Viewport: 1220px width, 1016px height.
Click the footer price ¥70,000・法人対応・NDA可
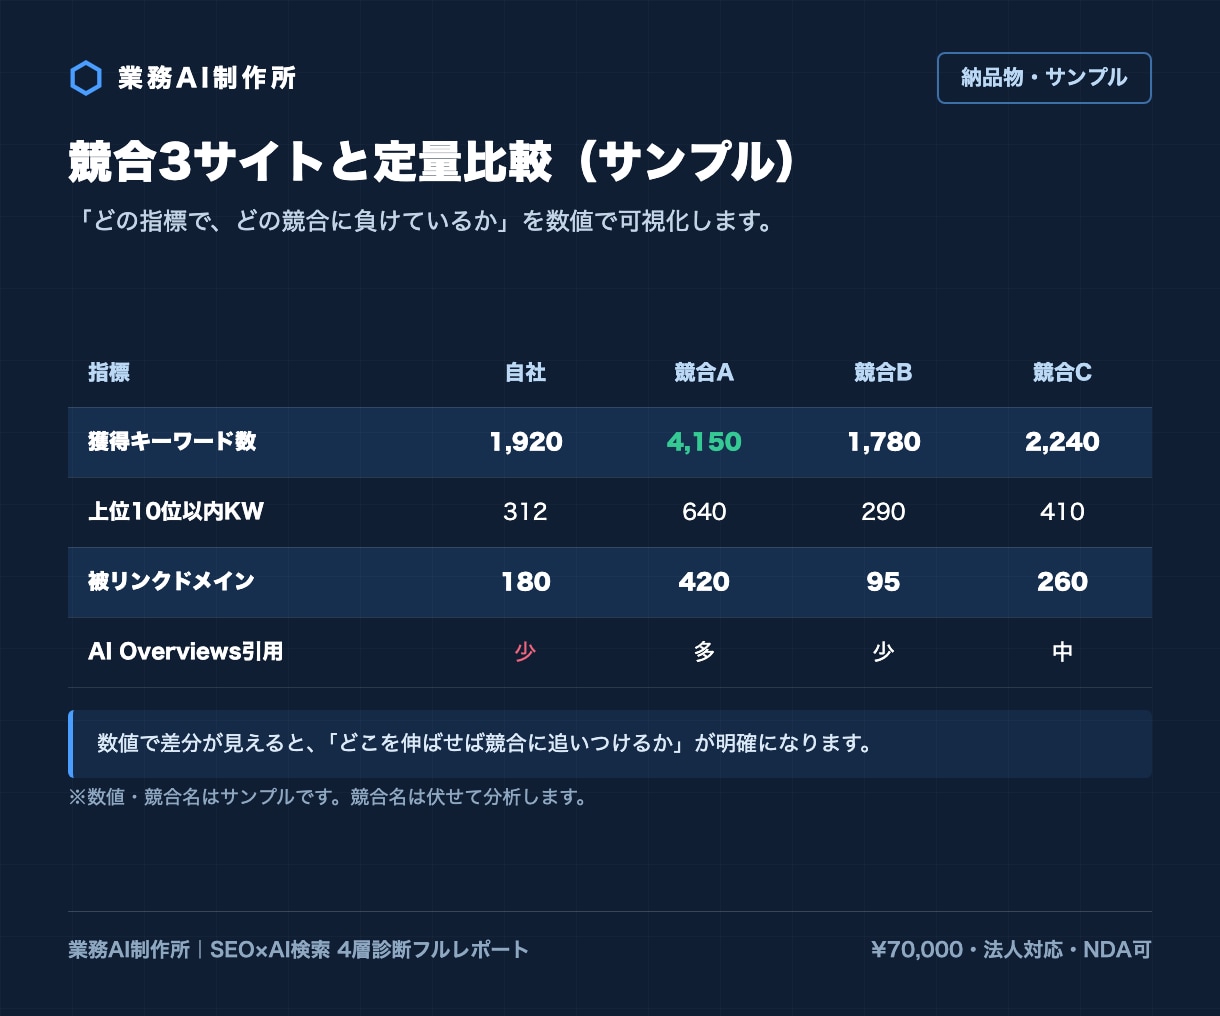pos(1011,950)
